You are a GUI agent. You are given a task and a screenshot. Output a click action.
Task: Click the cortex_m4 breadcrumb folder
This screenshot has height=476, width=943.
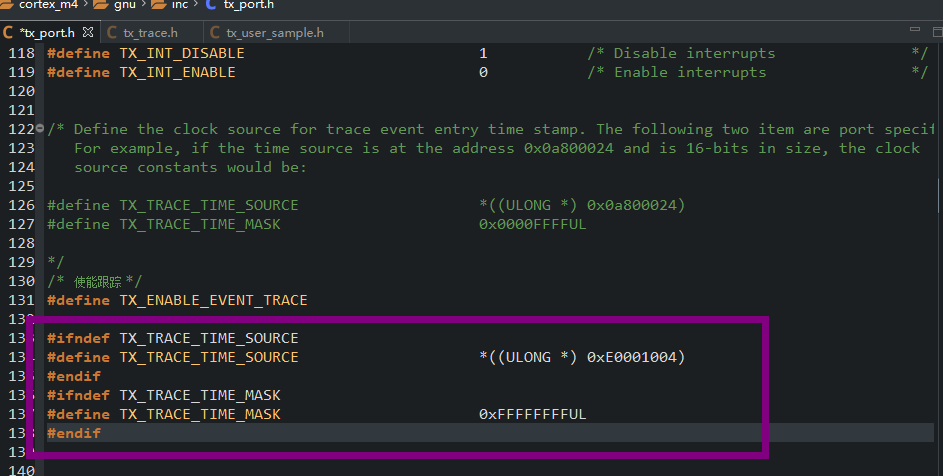point(48,5)
